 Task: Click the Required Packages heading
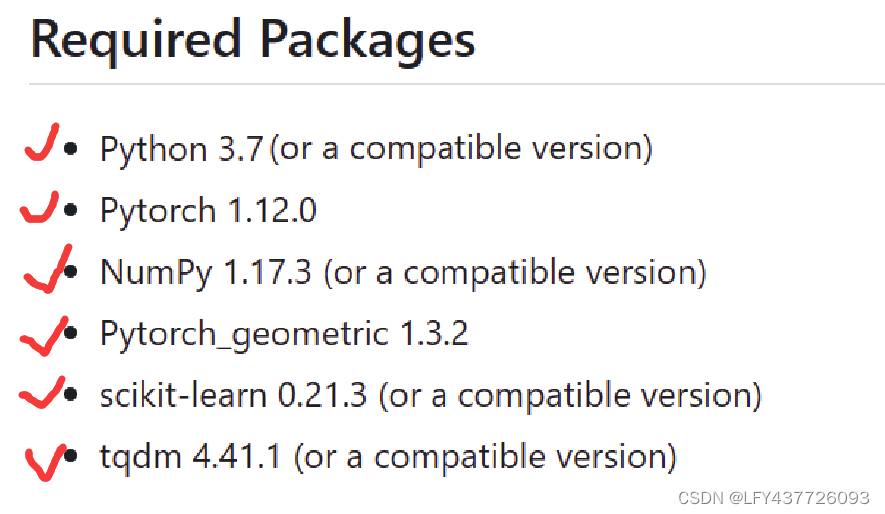tap(253, 39)
